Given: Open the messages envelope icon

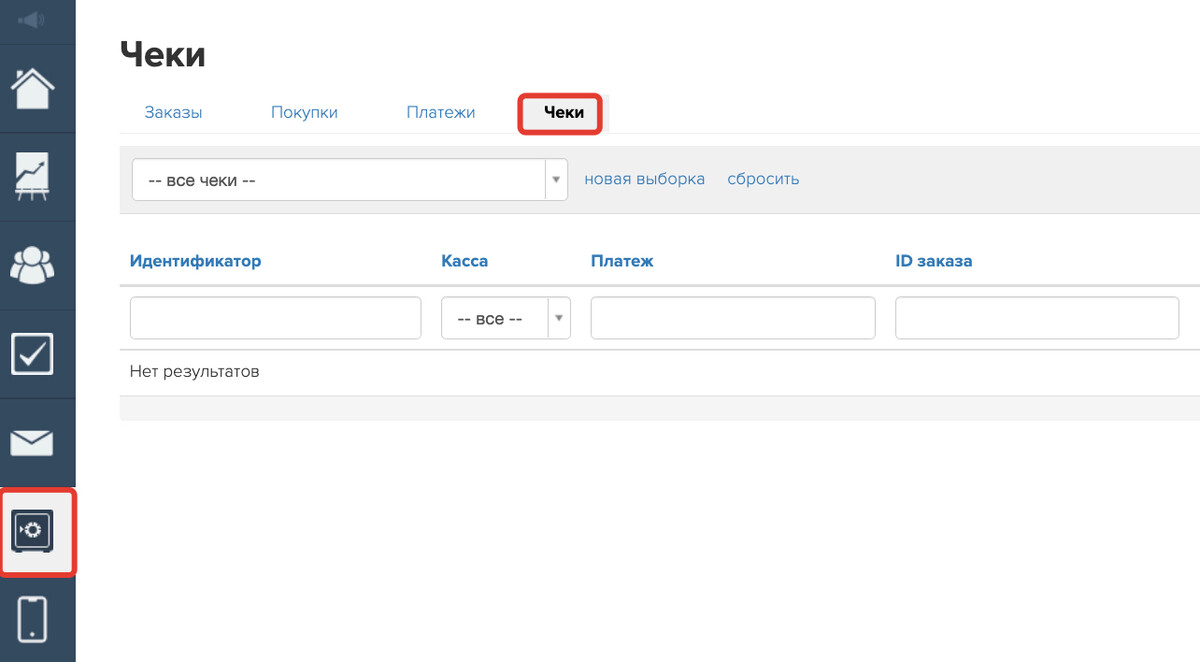Looking at the screenshot, I should pyautogui.click(x=32, y=442).
